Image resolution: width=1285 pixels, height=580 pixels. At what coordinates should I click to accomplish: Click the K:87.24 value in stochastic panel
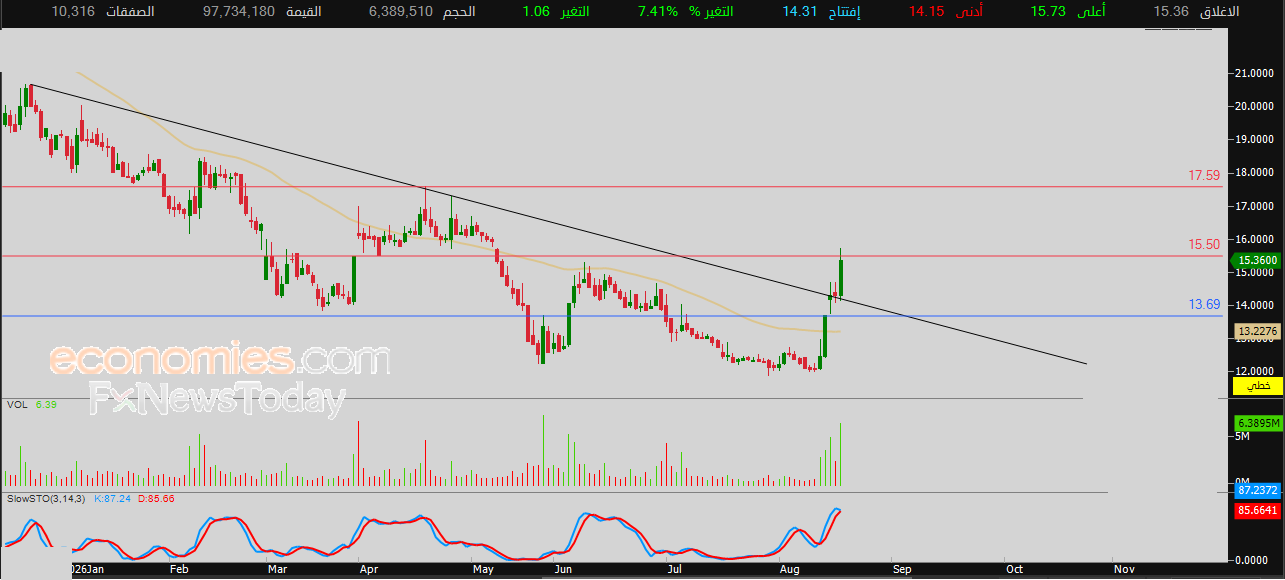tap(114, 498)
